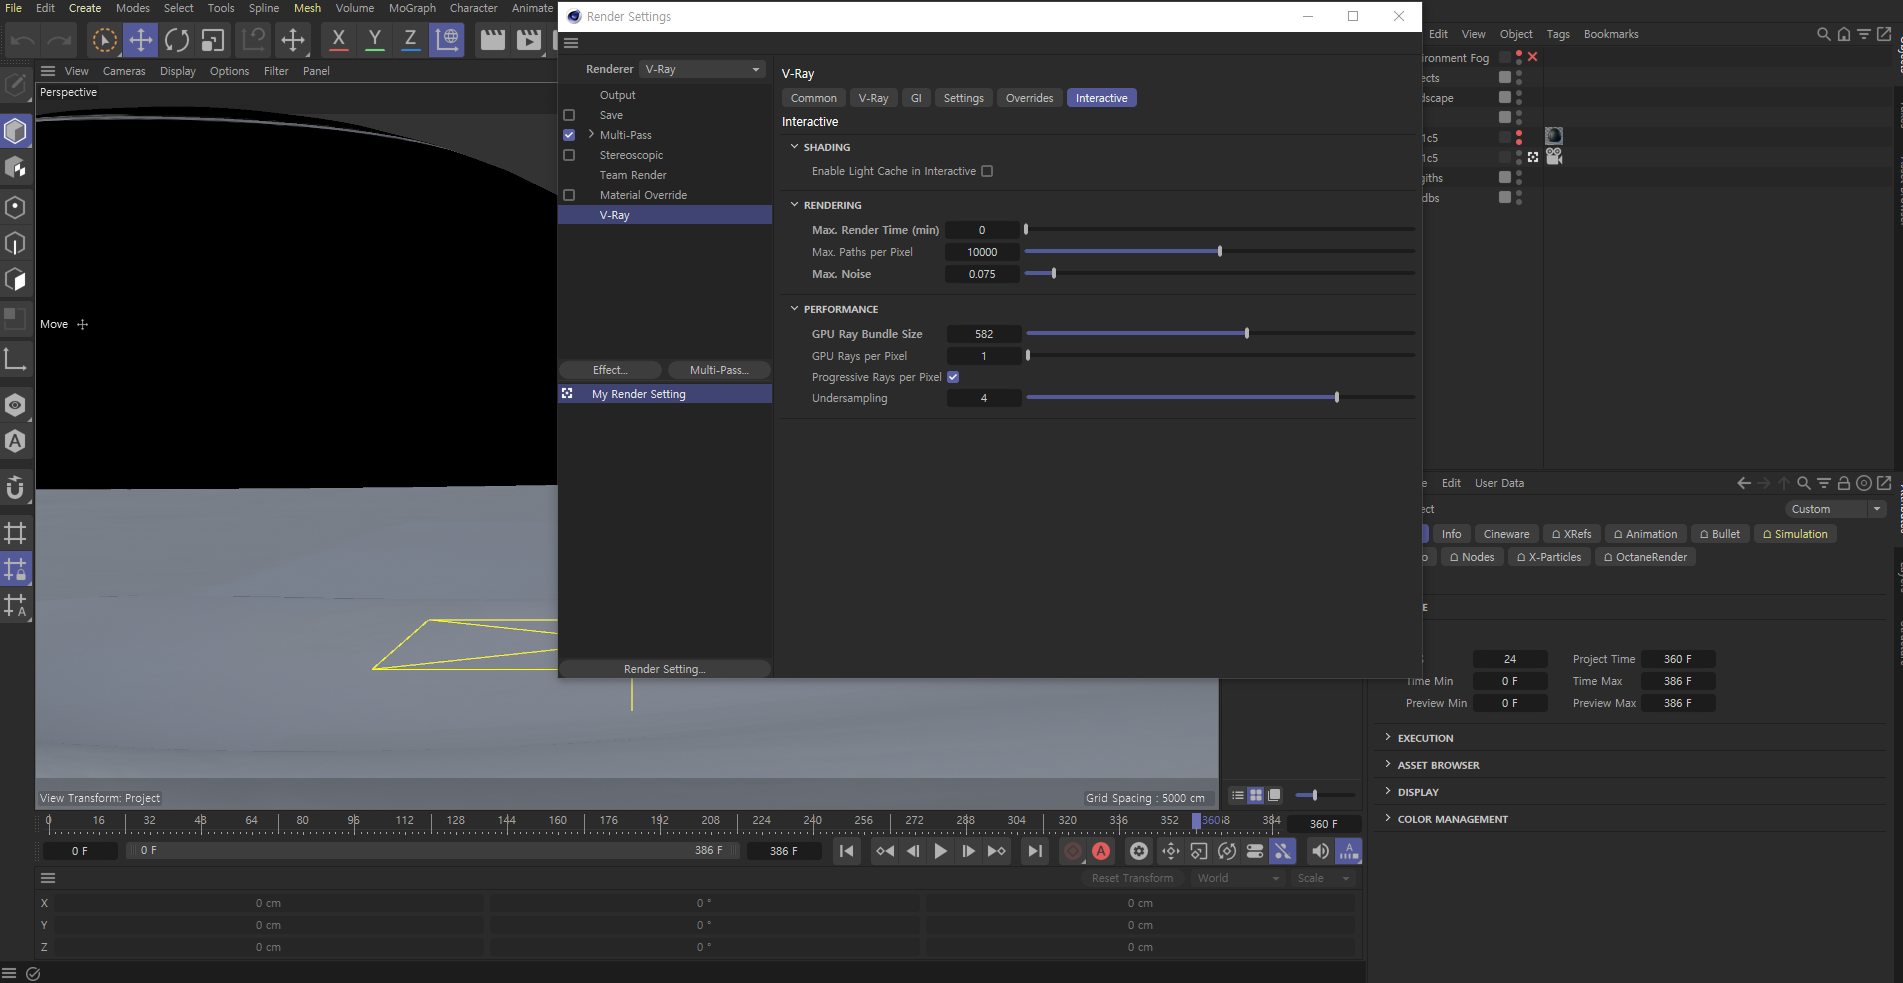This screenshot has height=983, width=1903.
Task: Open Overrides tab
Action: pyautogui.click(x=1029, y=98)
